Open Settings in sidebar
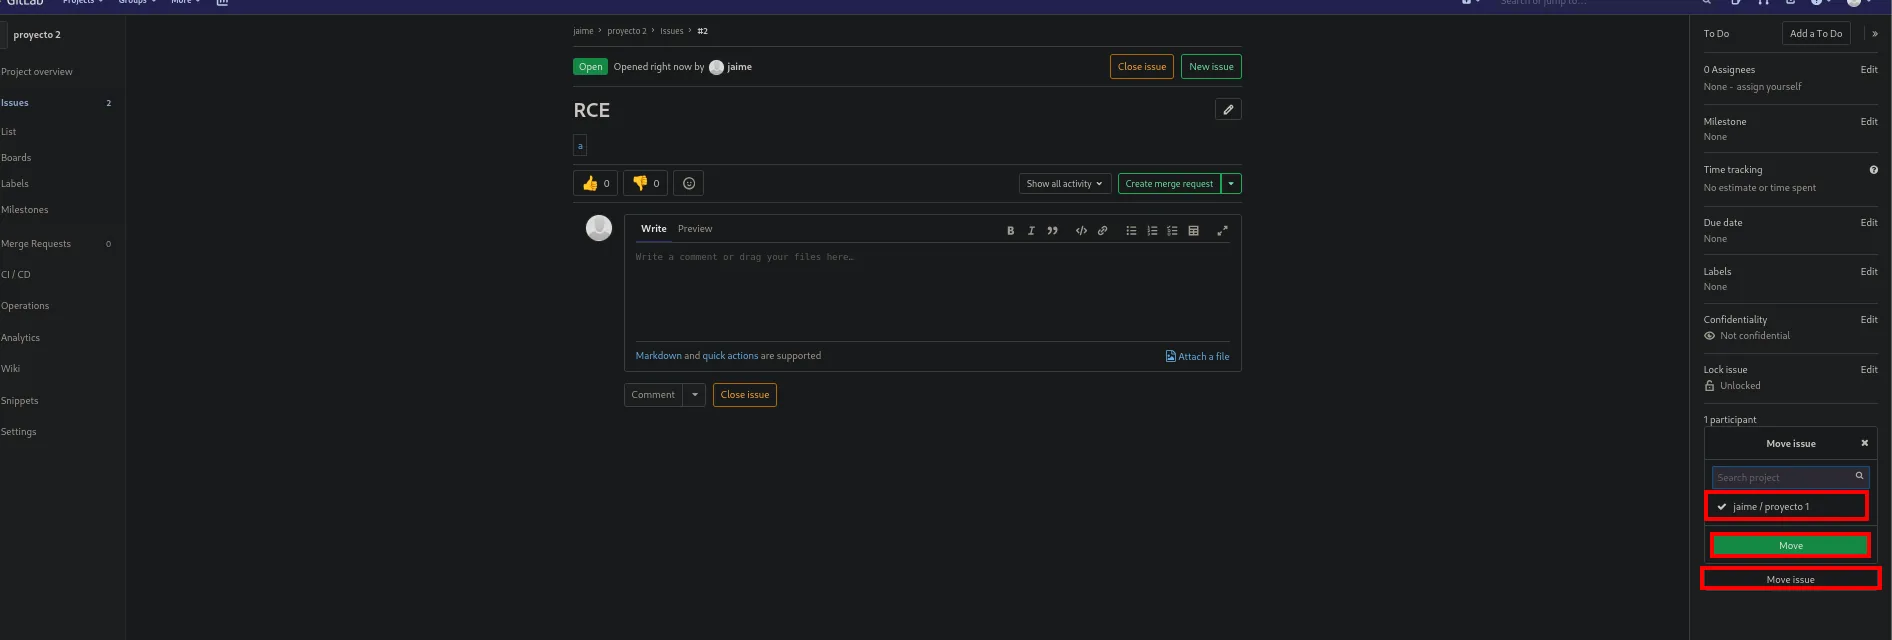Image resolution: width=1892 pixels, height=640 pixels. pyautogui.click(x=19, y=432)
